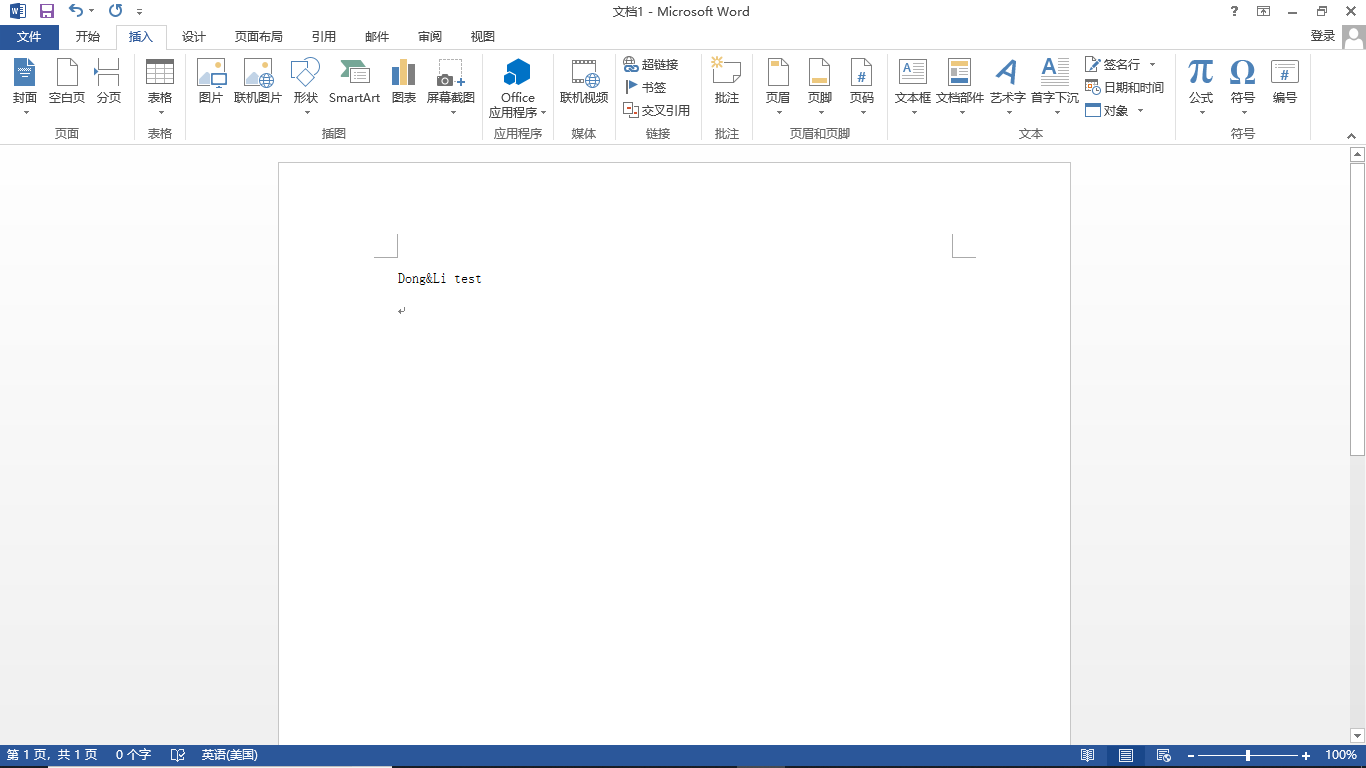Image resolution: width=1366 pixels, height=768 pixels.
Task: Customize the Quick Access Toolbar dropdown
Action: [x=139, y=12]
